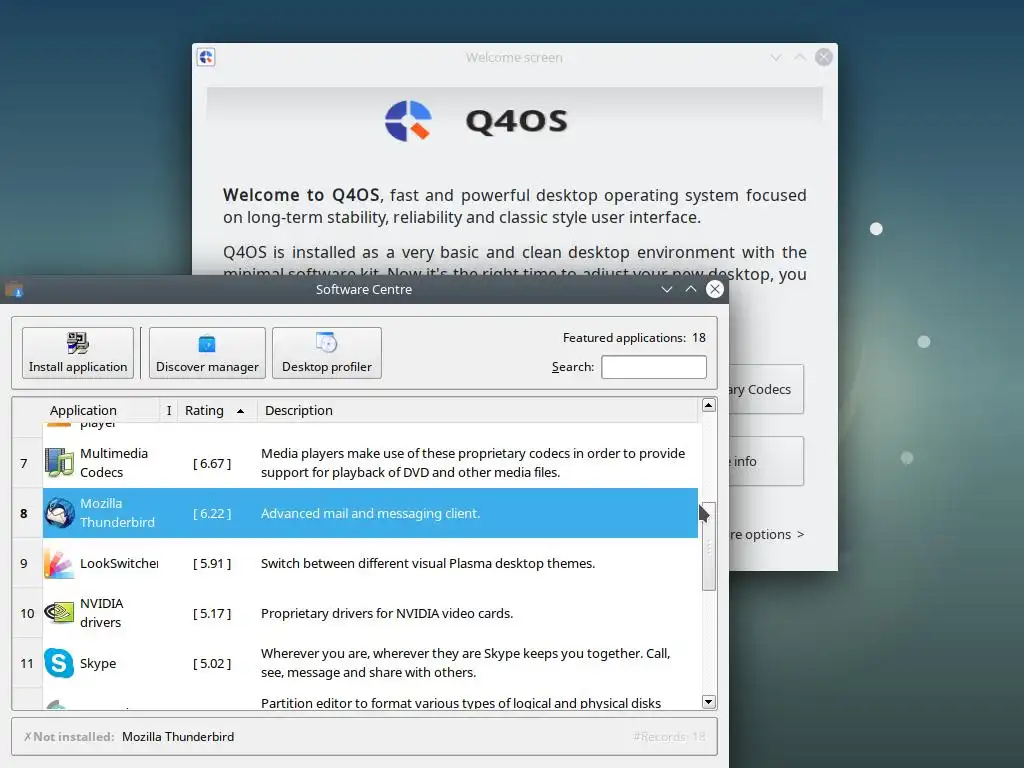The image size is (1024, 768).
Task: Click the Multimedia Codecs name text
Action: tap(114, 462)
